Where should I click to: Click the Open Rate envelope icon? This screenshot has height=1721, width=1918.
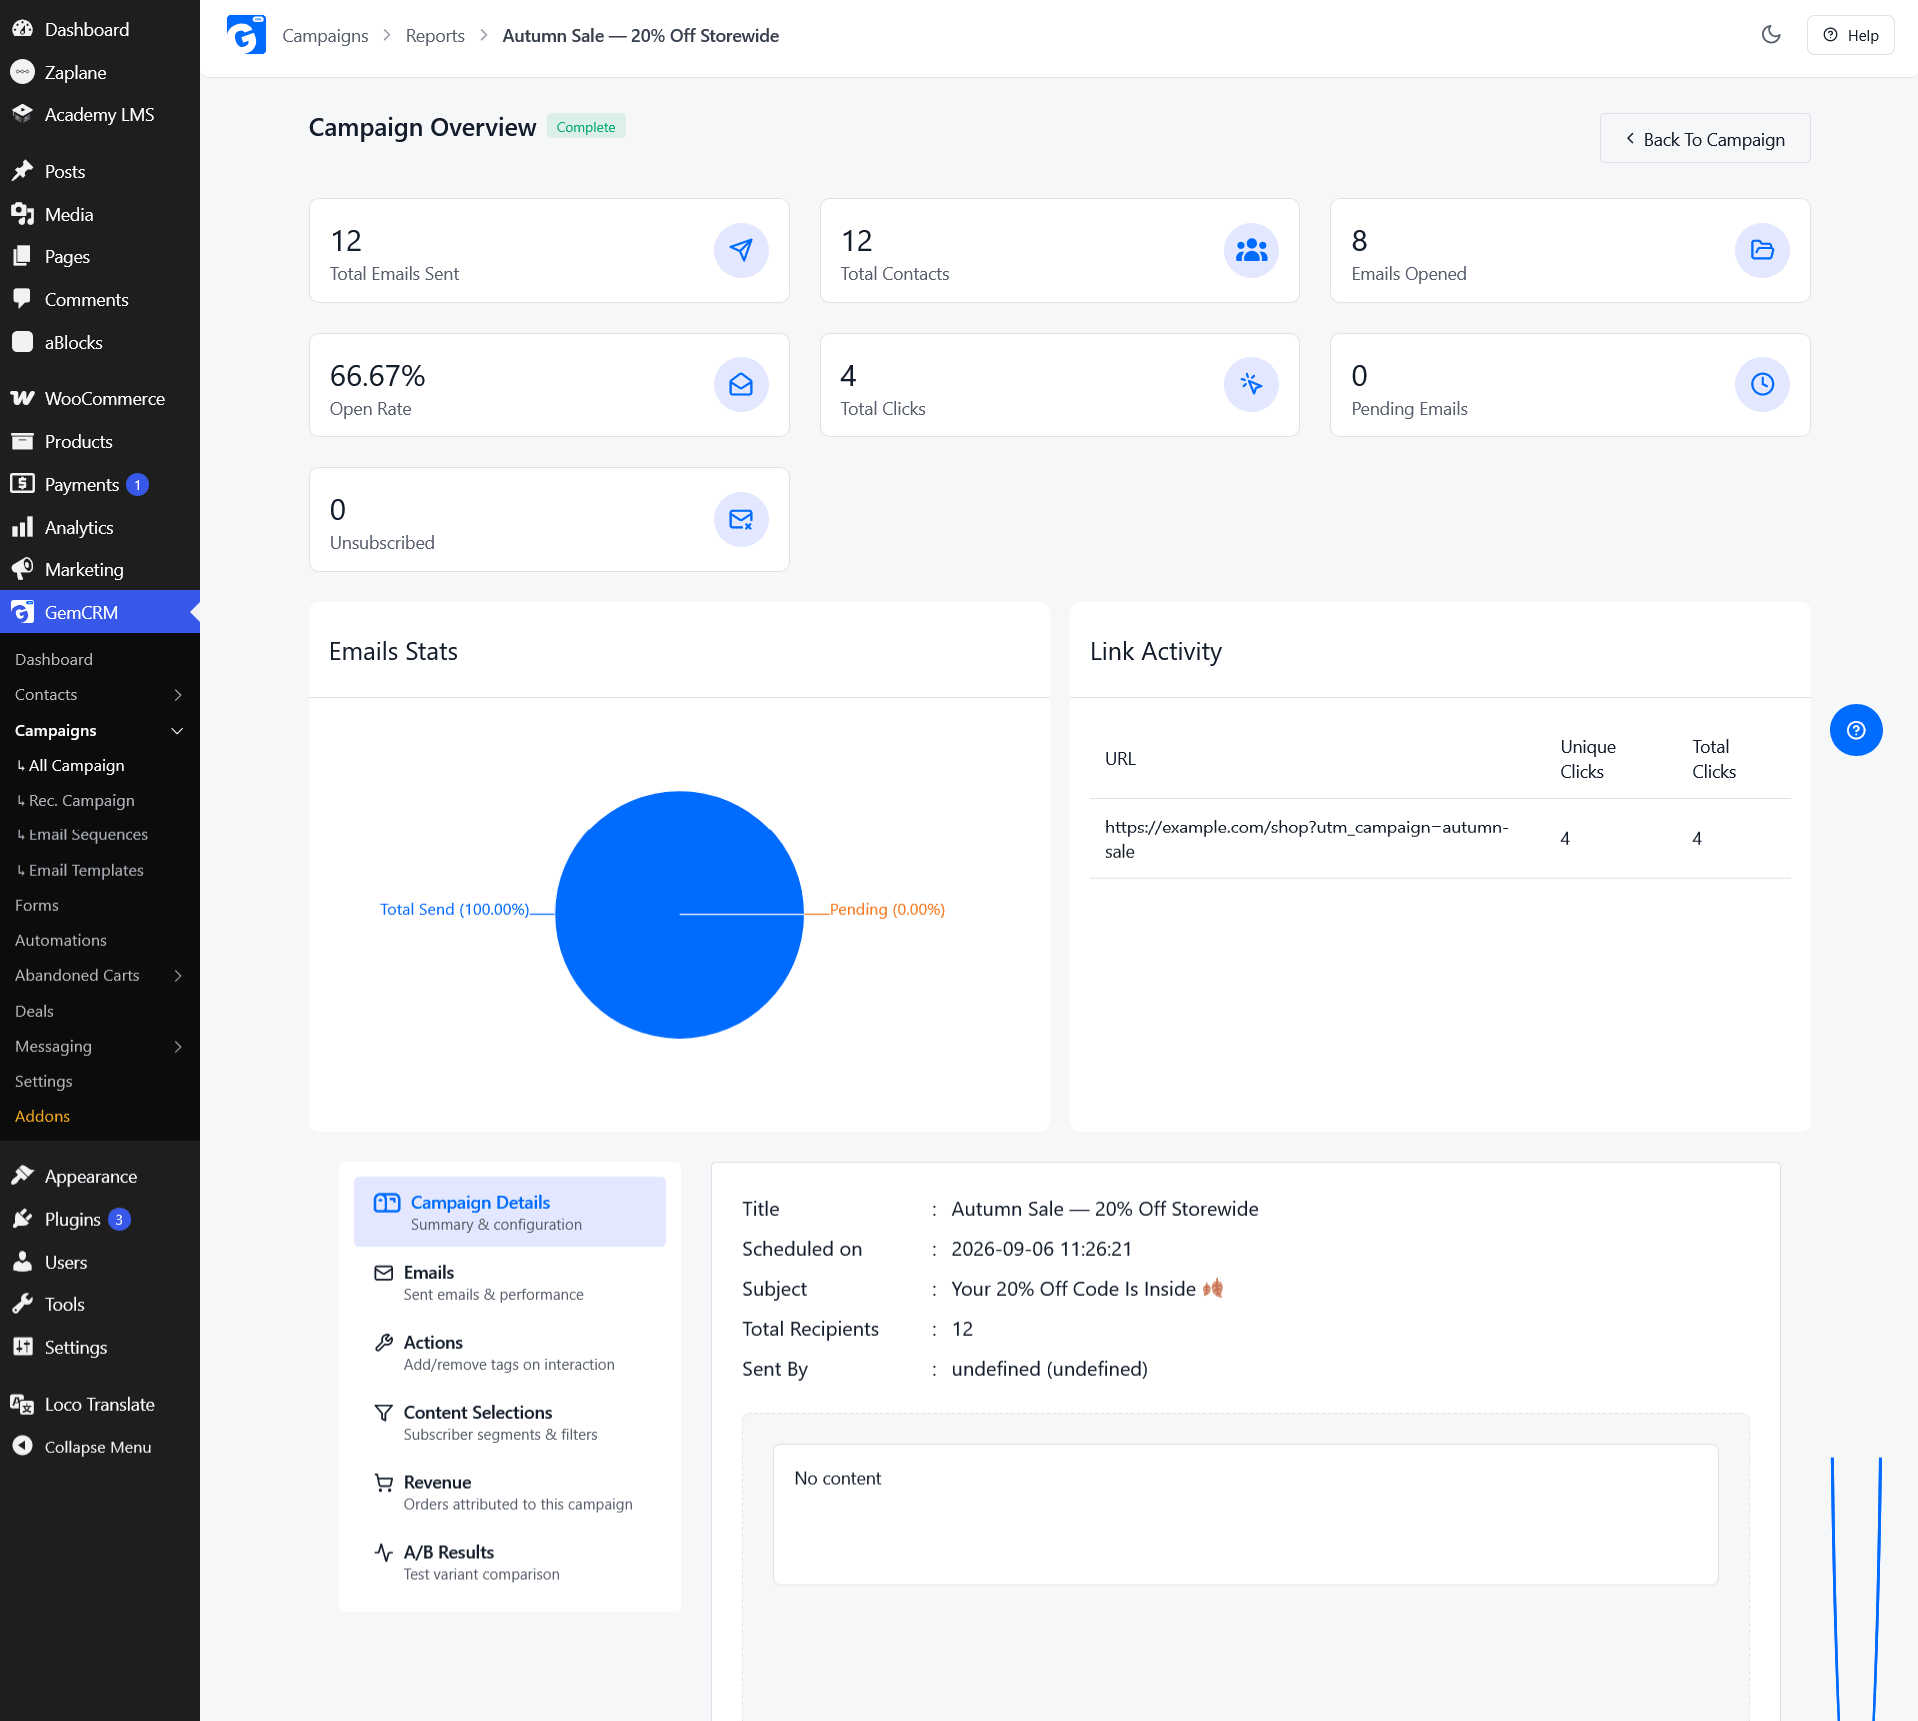[x=741, y=385]
